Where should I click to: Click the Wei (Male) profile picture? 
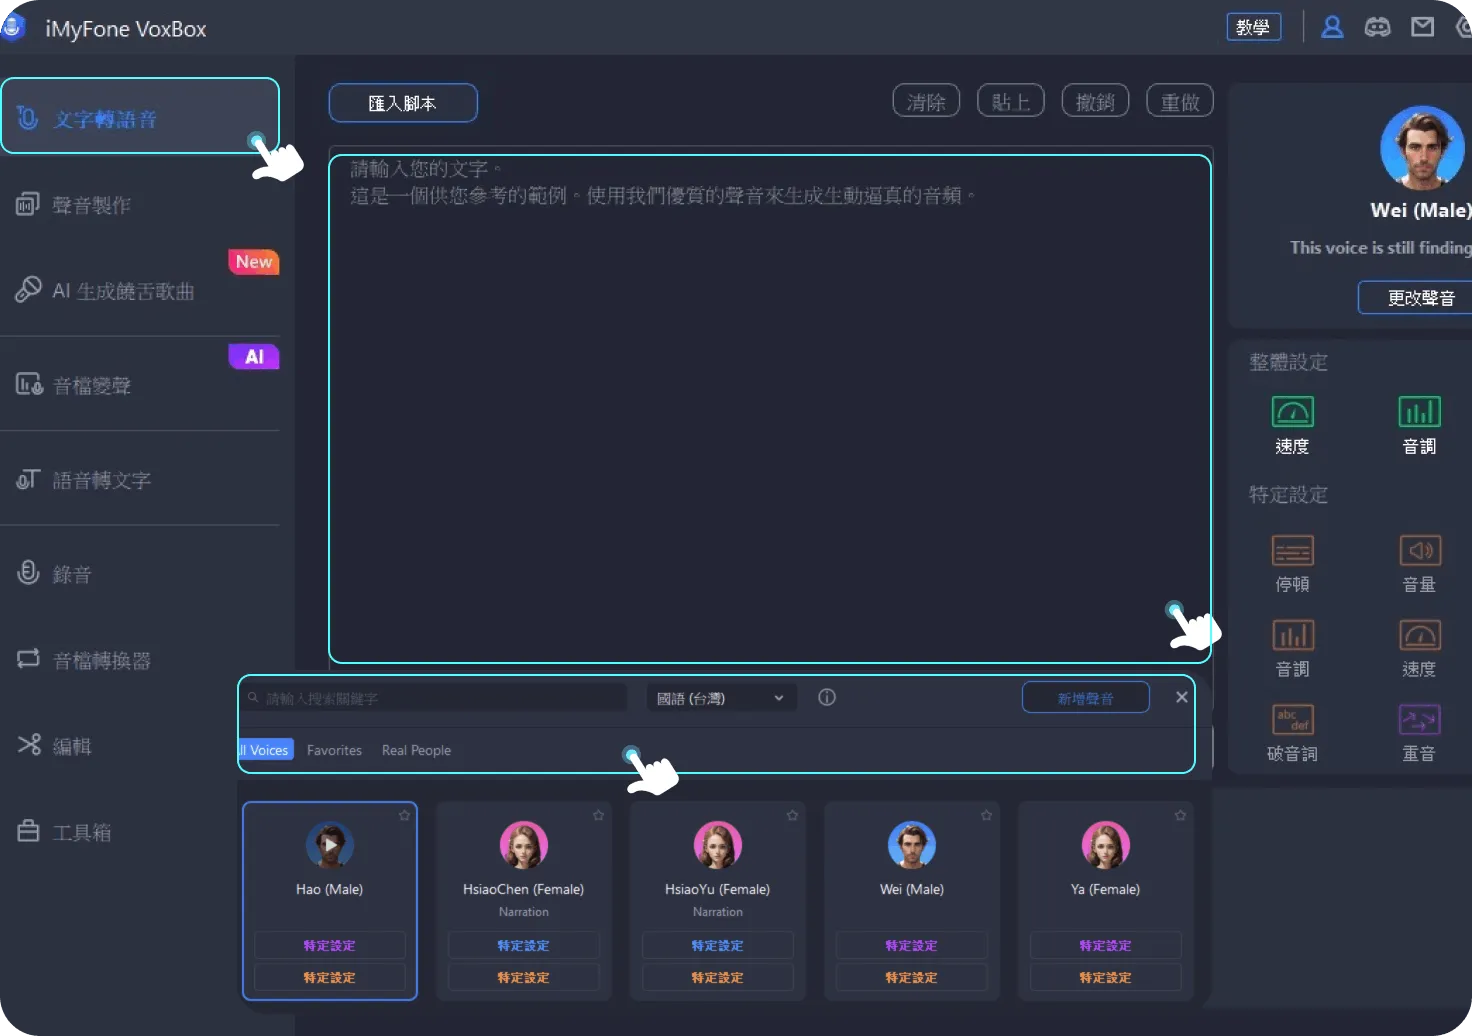tap(1422, 148)
